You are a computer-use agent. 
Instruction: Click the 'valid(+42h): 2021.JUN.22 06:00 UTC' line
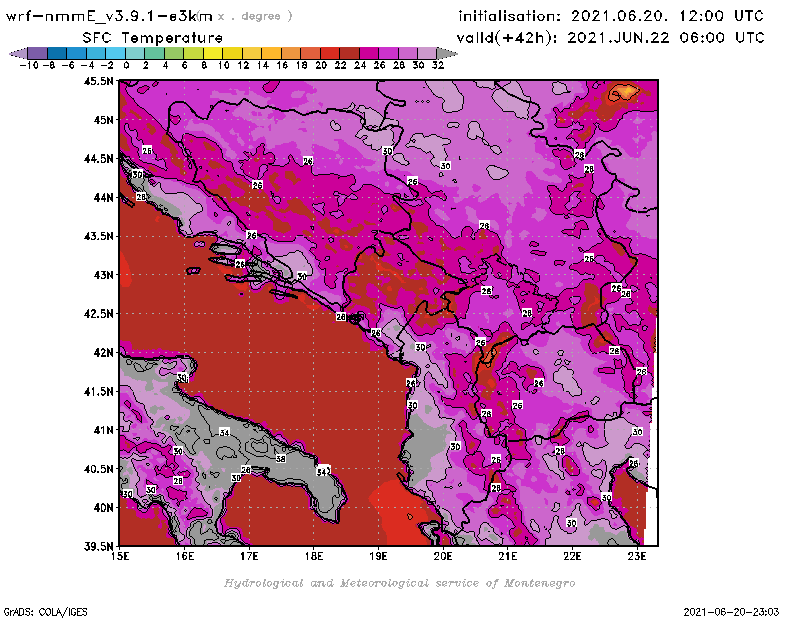tap(610, 37)
